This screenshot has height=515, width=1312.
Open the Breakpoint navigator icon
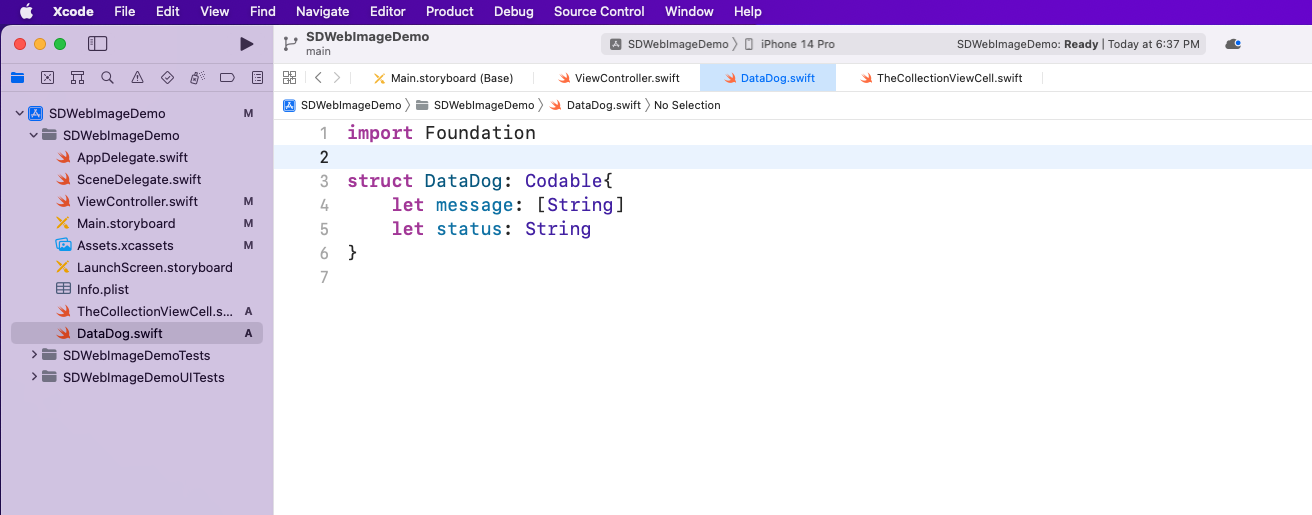tap(227, 78)
